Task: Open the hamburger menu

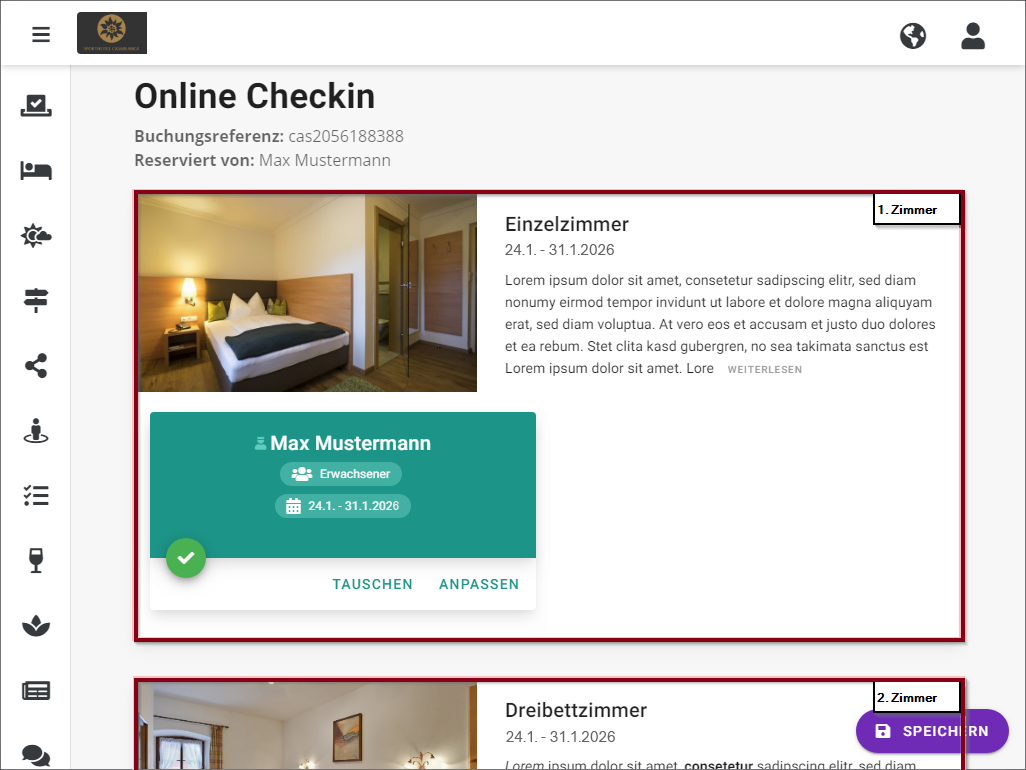Action: click(40, 33)
